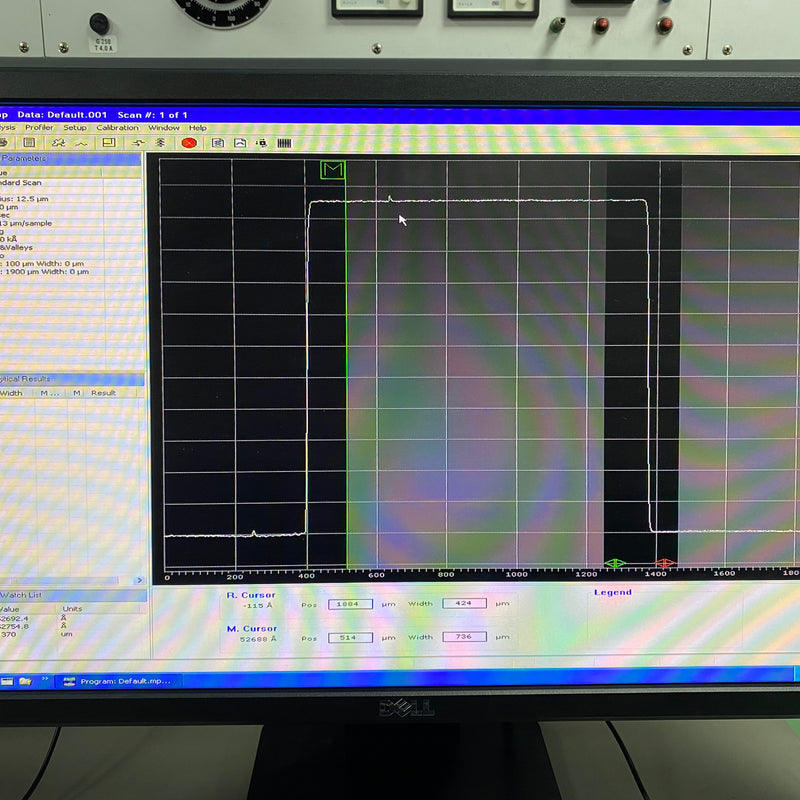Image resolution: width=800 pixels, height=800 pixels.
Task: Click the M. Cursor label
Action: [x=252, y=629]
